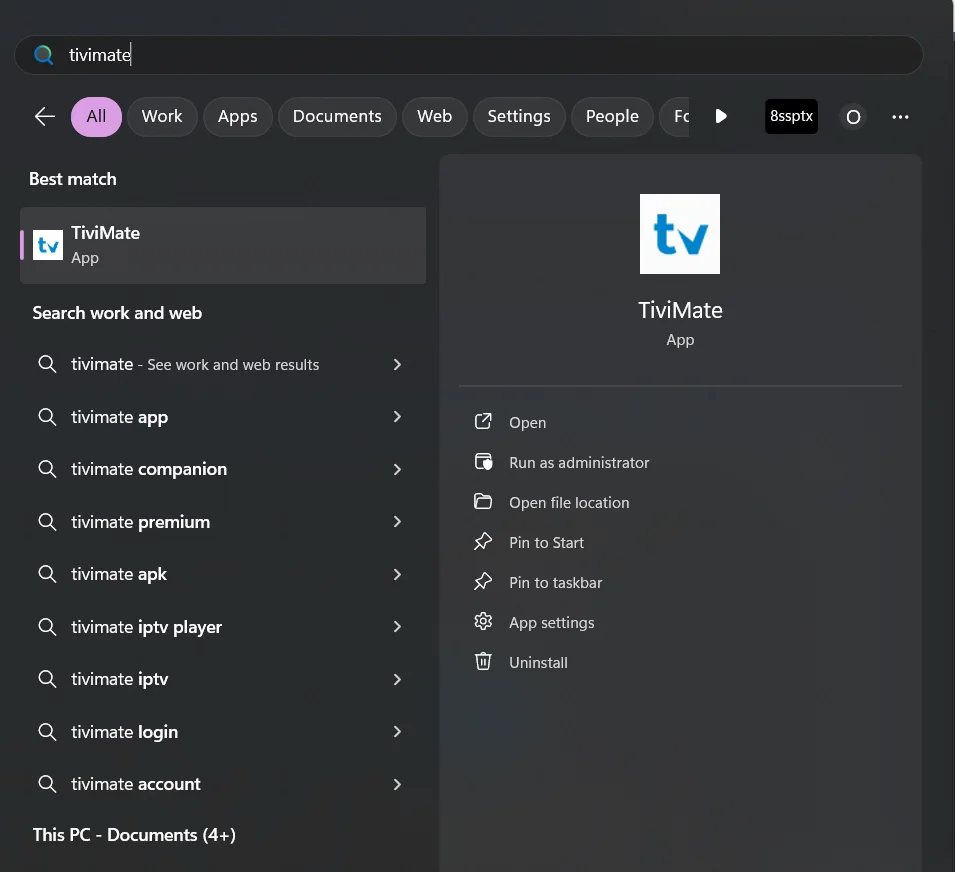Select 'tivimate premium' search suggestion text
955x872 pixels.
[x=140, y=522]
